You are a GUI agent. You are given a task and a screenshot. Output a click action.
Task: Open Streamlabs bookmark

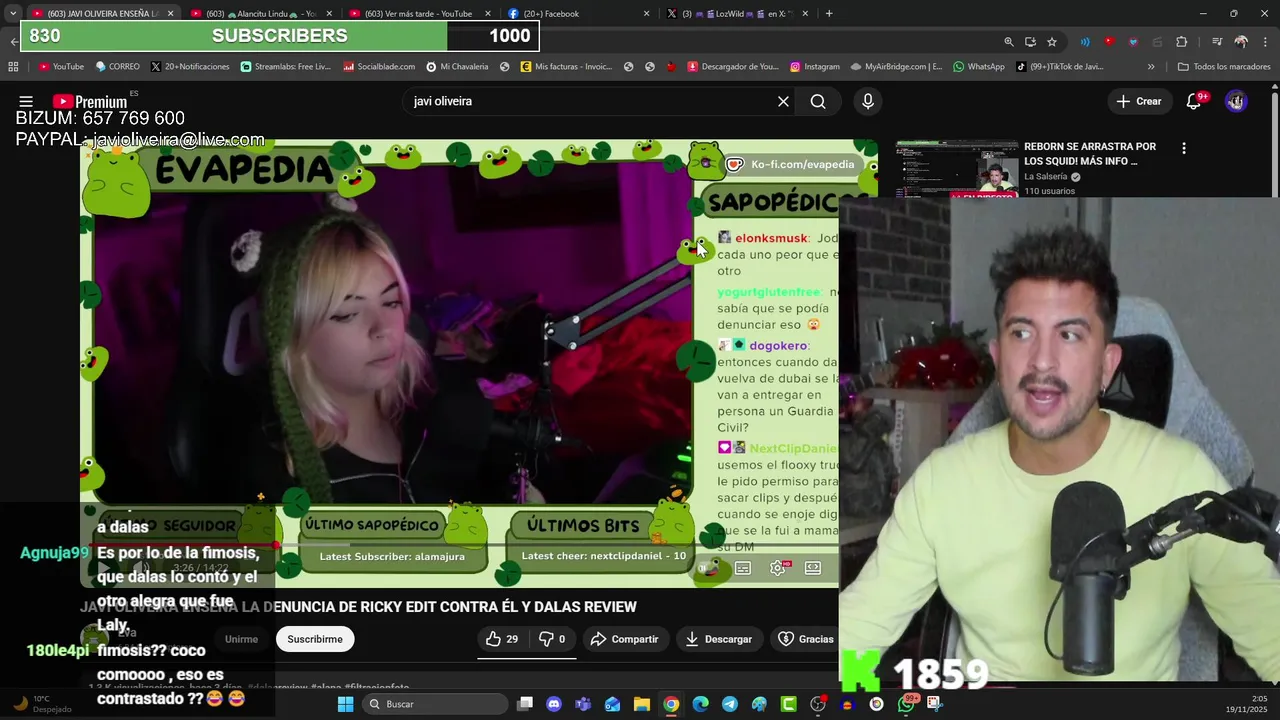(286, 67)
